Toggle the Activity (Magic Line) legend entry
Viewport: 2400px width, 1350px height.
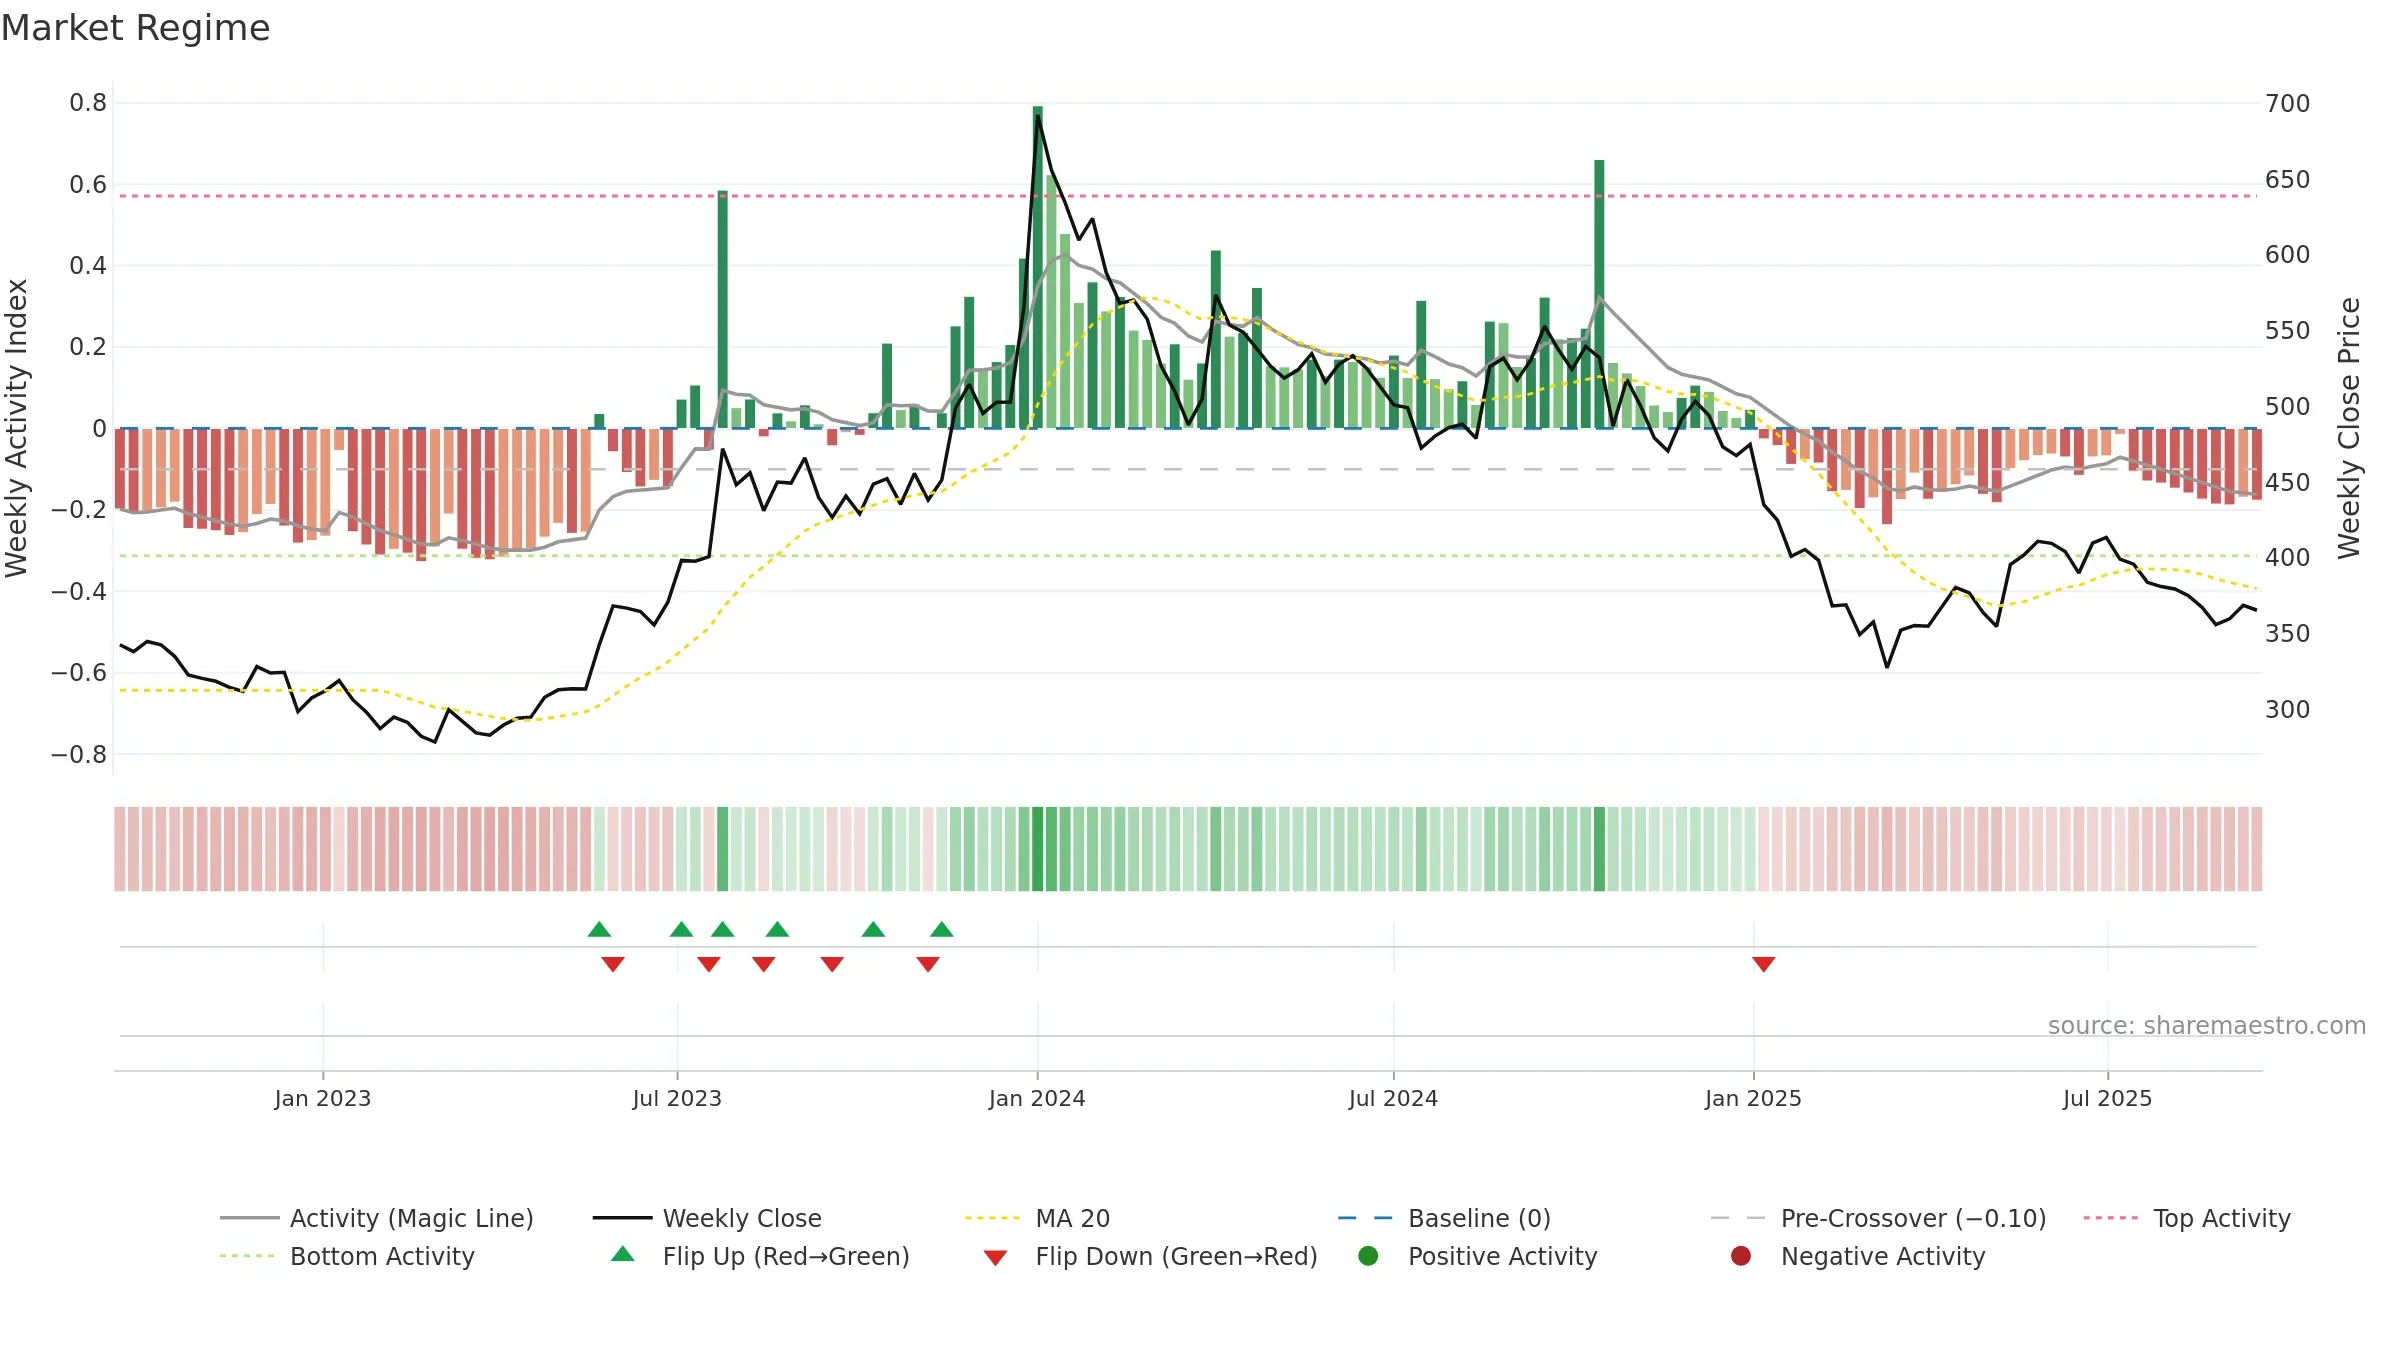tap(377, 1218)
